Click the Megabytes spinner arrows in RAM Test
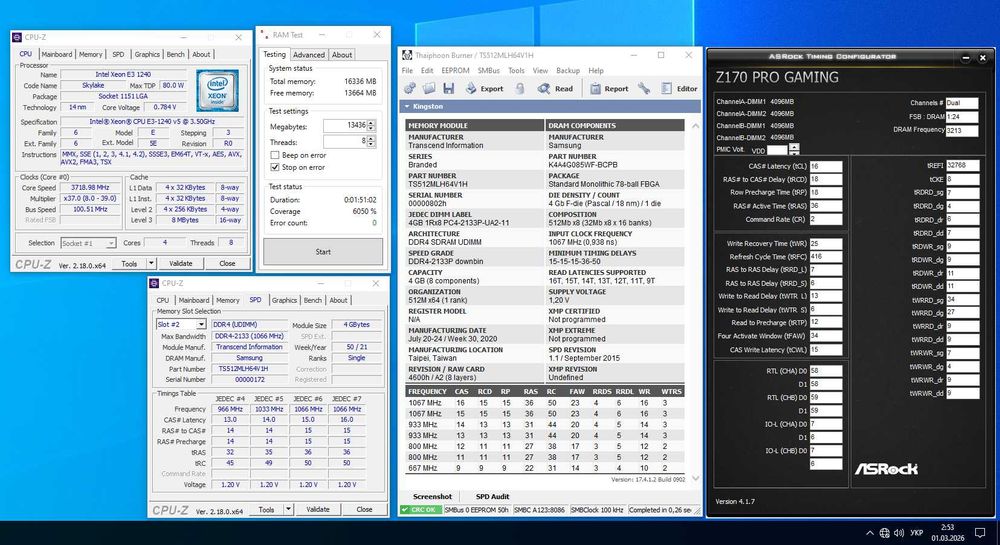 click(x=371, y=126)
